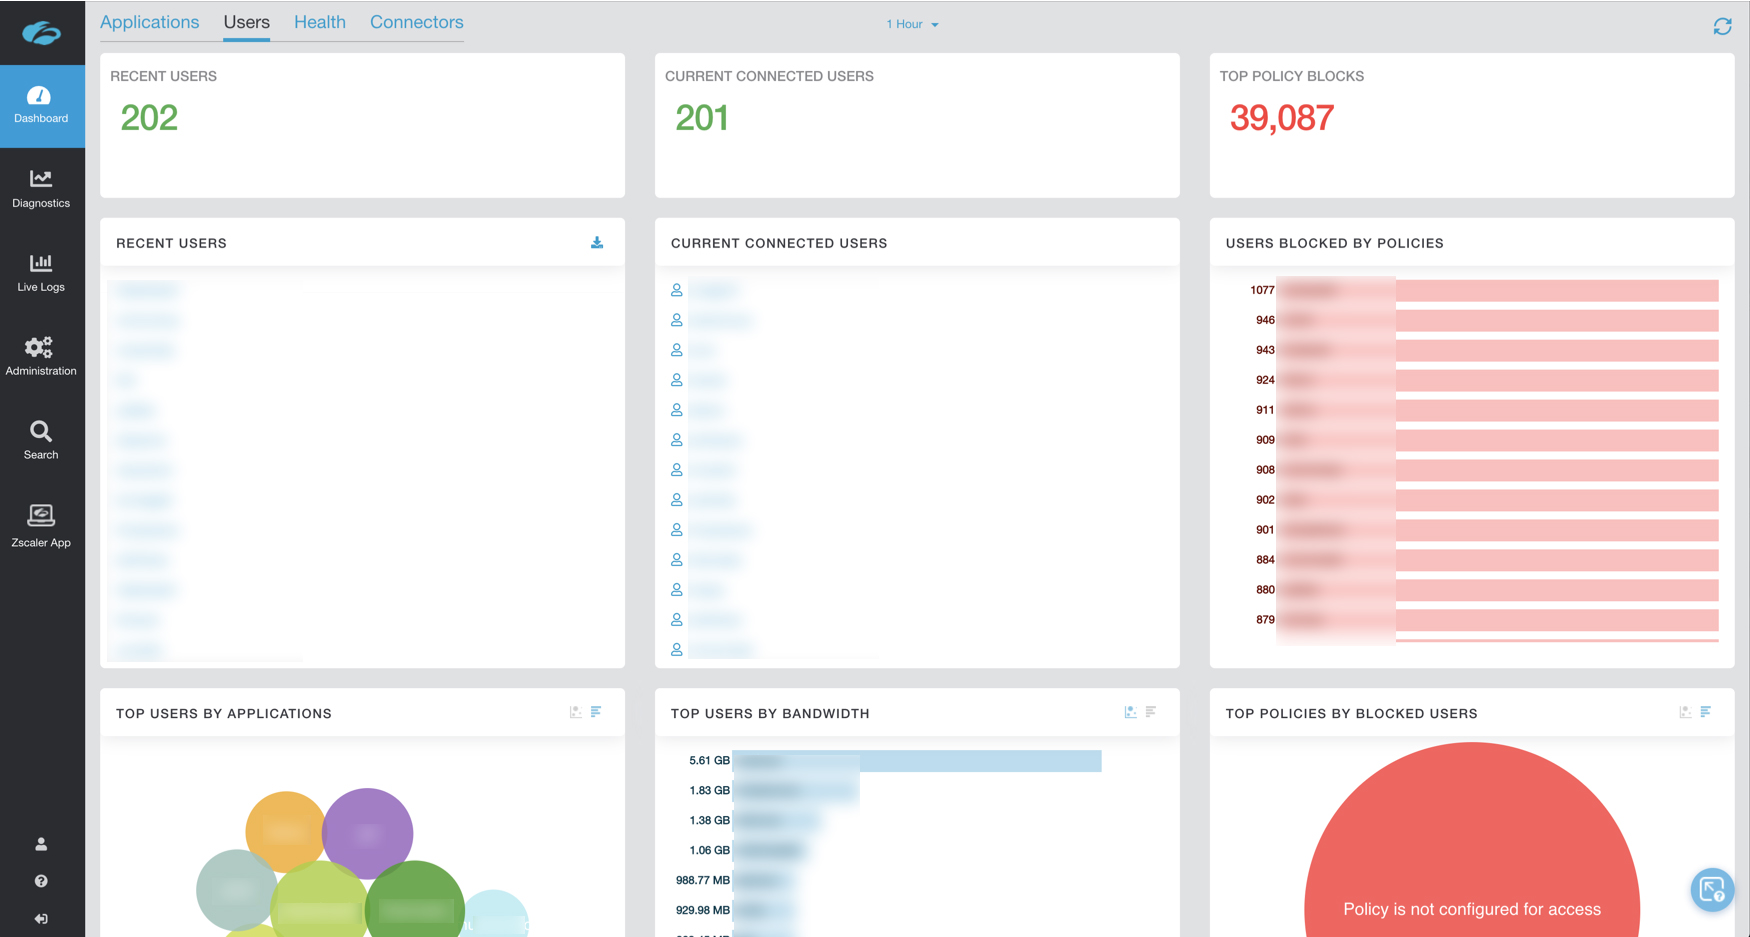Click the dark green application bubble
Screen dimensions: 1750x937
pos(415,901)
